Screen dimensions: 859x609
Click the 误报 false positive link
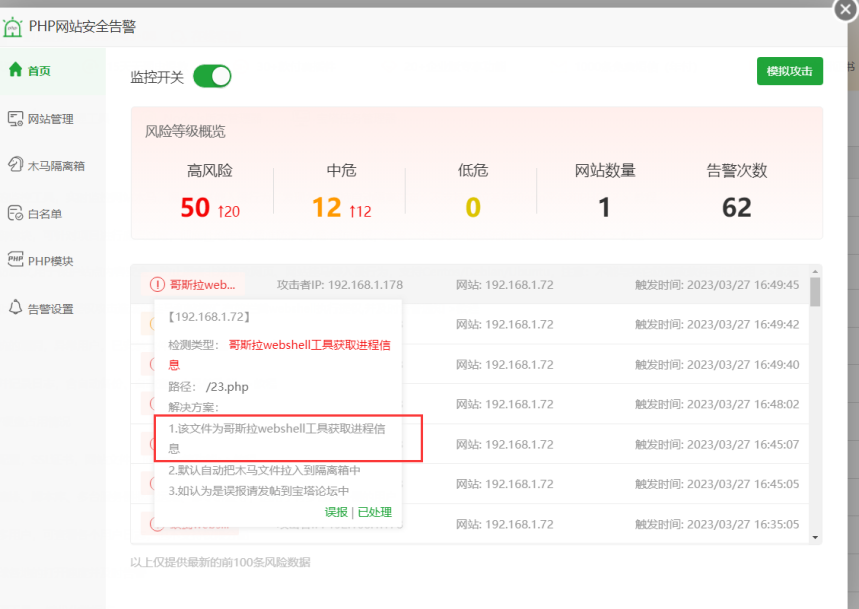pyautogui.click(x=336, y=512)
